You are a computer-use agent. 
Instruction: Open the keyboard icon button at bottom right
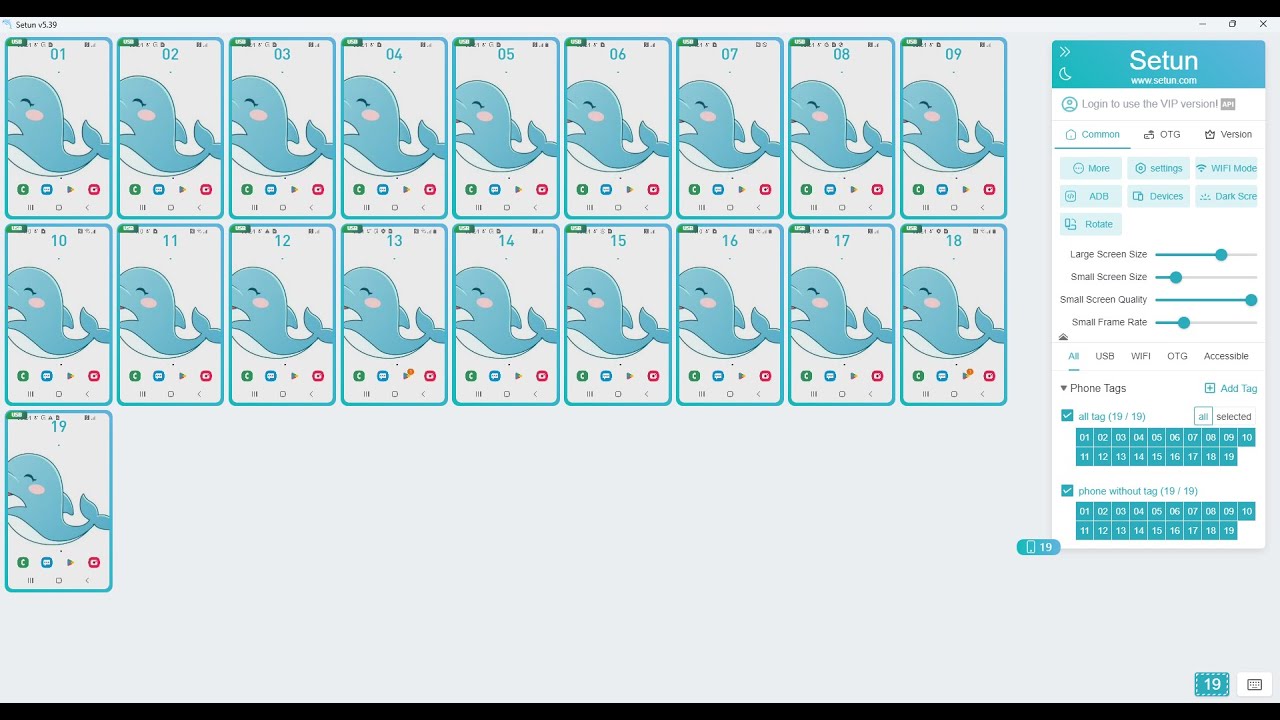pos(1255,684)
